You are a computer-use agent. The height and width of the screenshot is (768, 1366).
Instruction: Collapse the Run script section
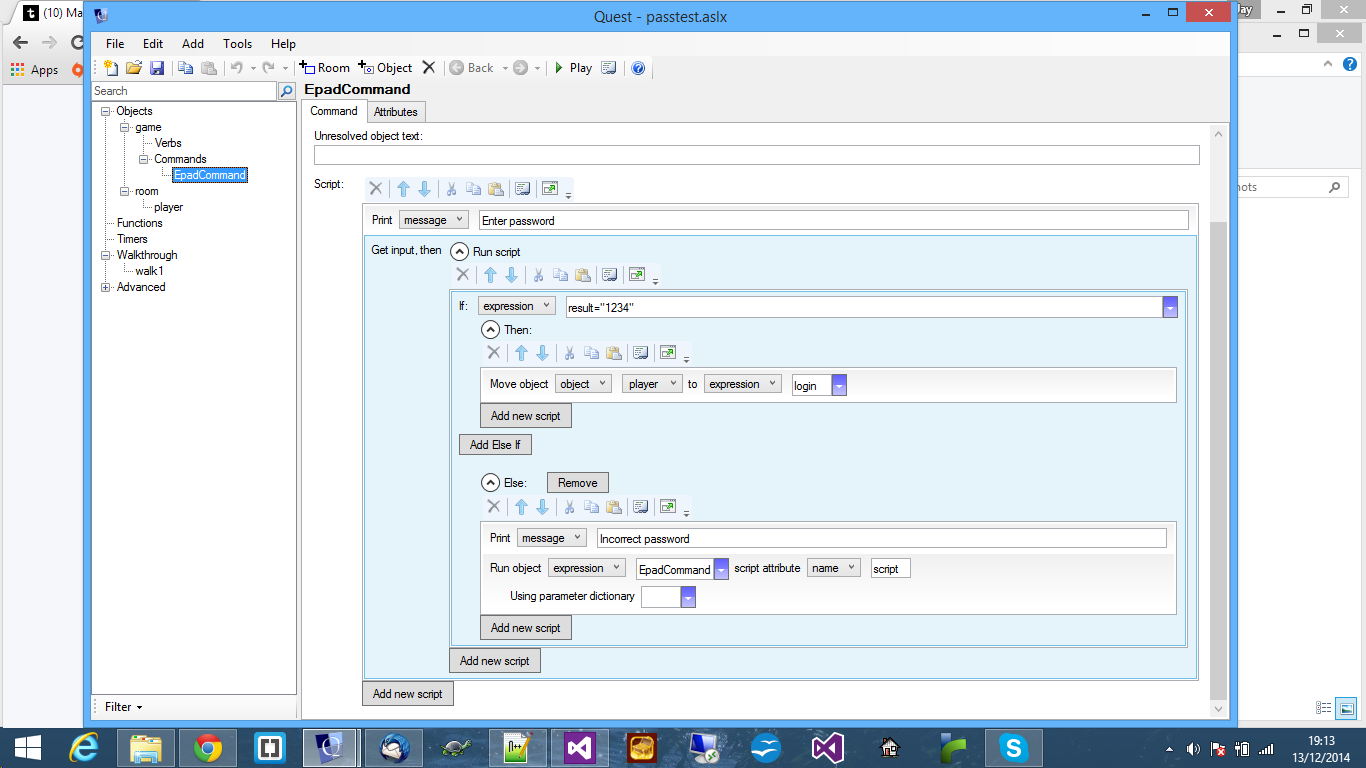pyautogui.click(x=458, y=252)
